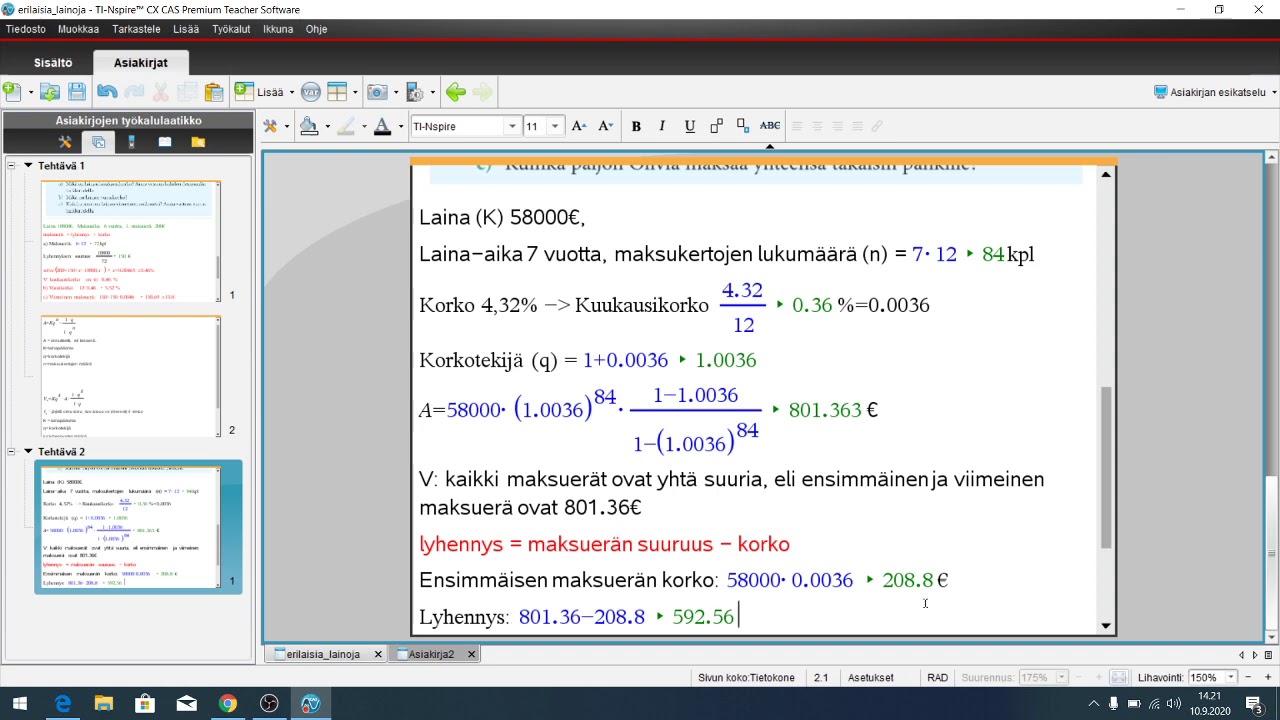
Task: Click the Notes tools wrench icon
Action: point(270,126)
